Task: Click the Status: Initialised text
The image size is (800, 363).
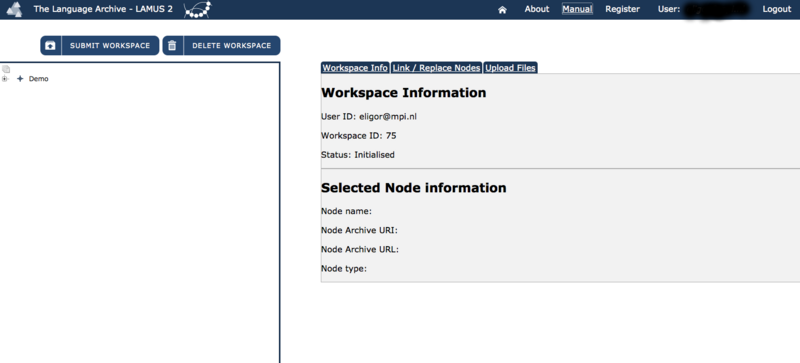Action: [358, 155]
